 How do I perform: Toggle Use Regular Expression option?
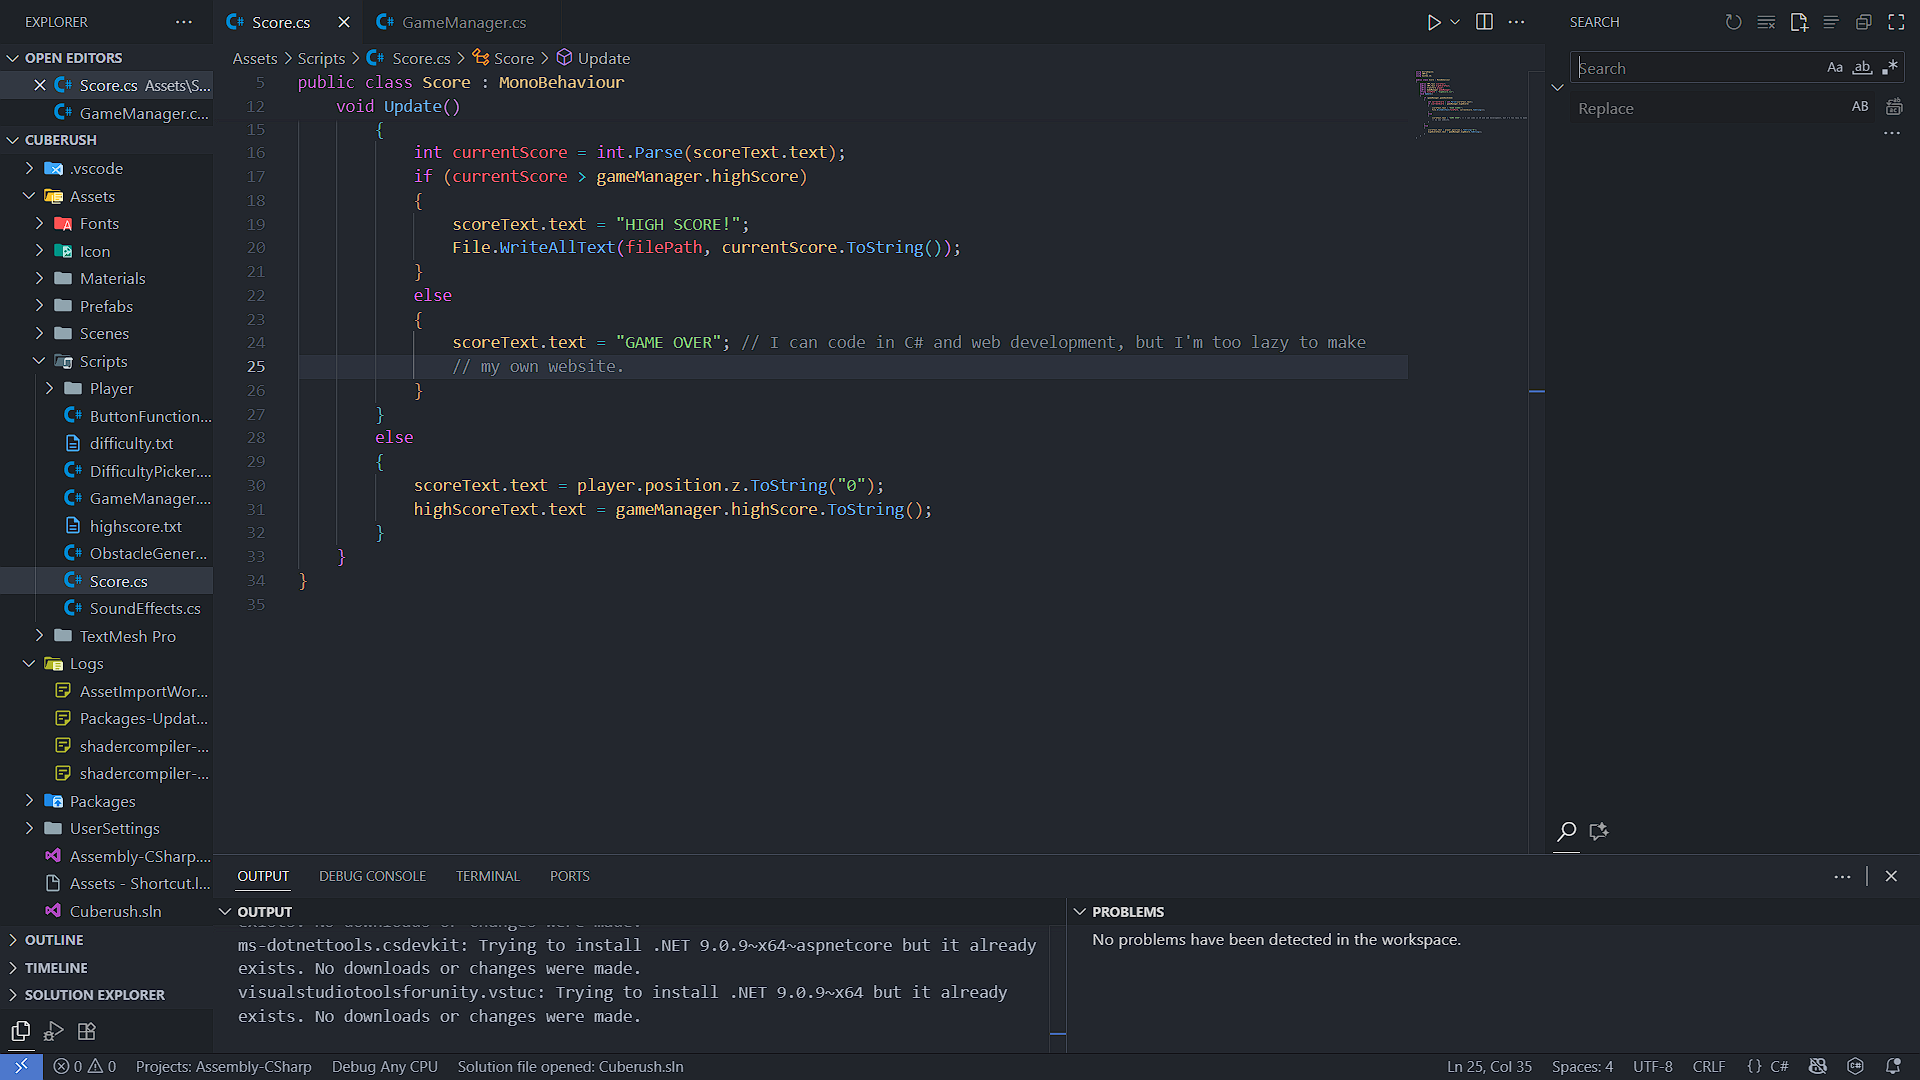pos(1889,68)
